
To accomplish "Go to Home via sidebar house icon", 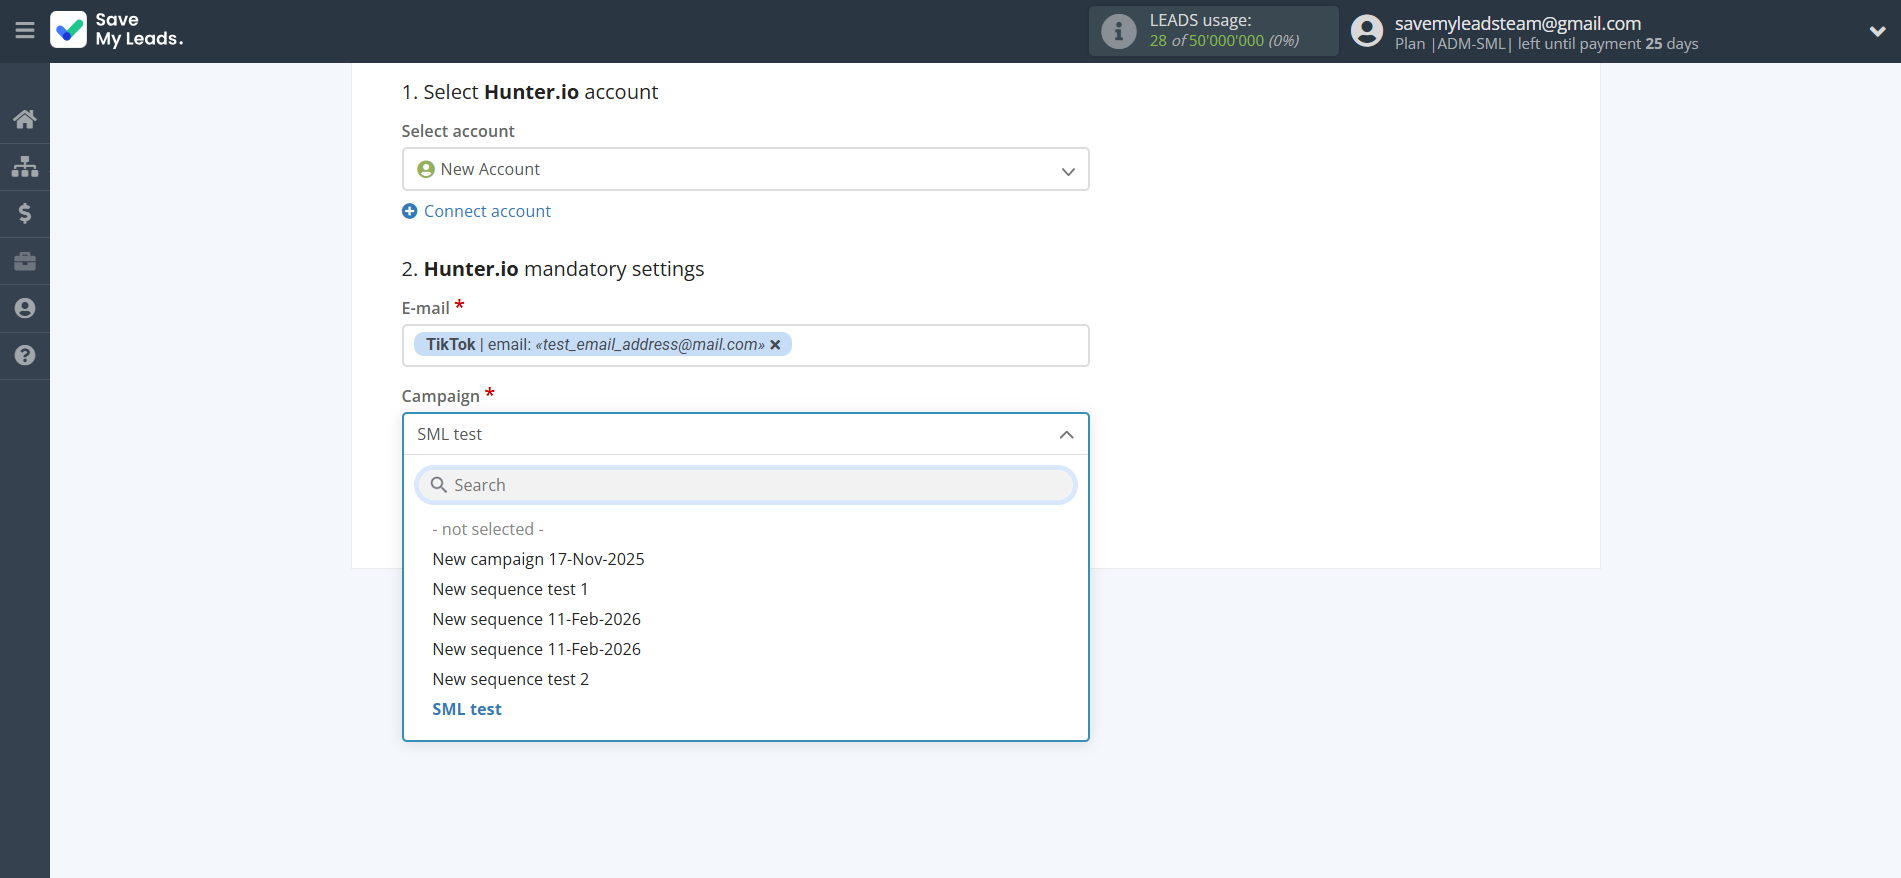I will (x=25, y=120).
